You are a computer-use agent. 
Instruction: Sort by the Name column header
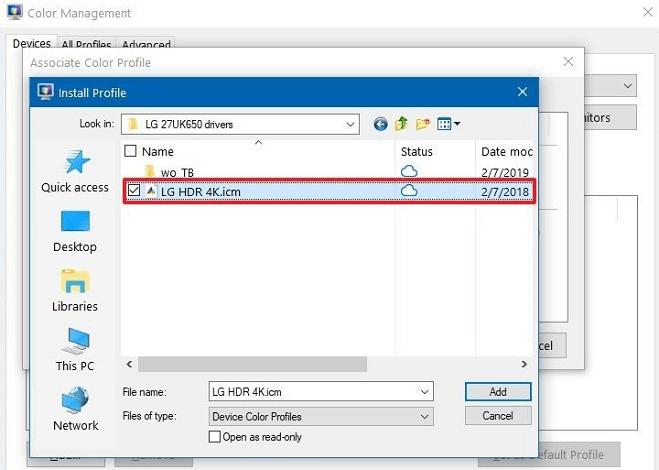pos(158,151)
